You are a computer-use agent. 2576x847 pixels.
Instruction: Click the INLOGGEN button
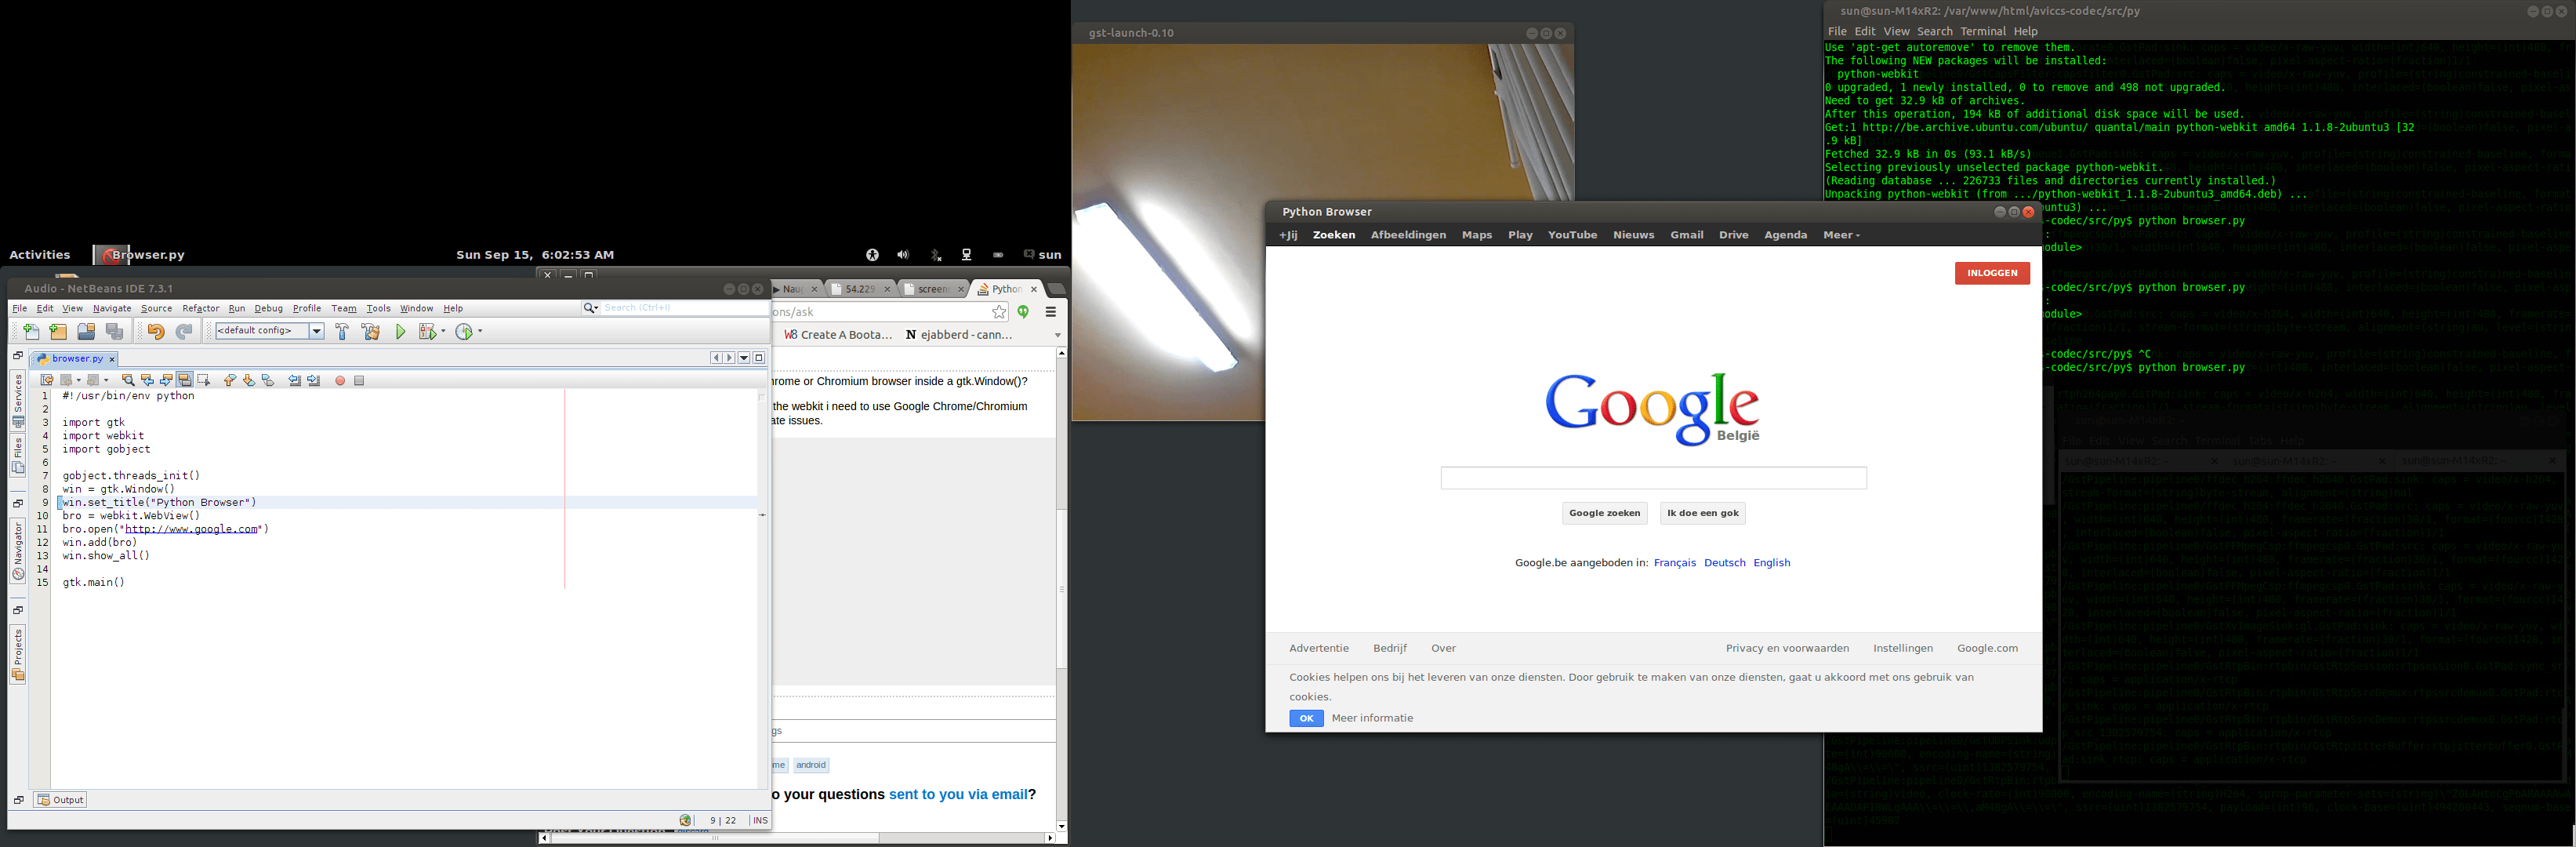1991,273
